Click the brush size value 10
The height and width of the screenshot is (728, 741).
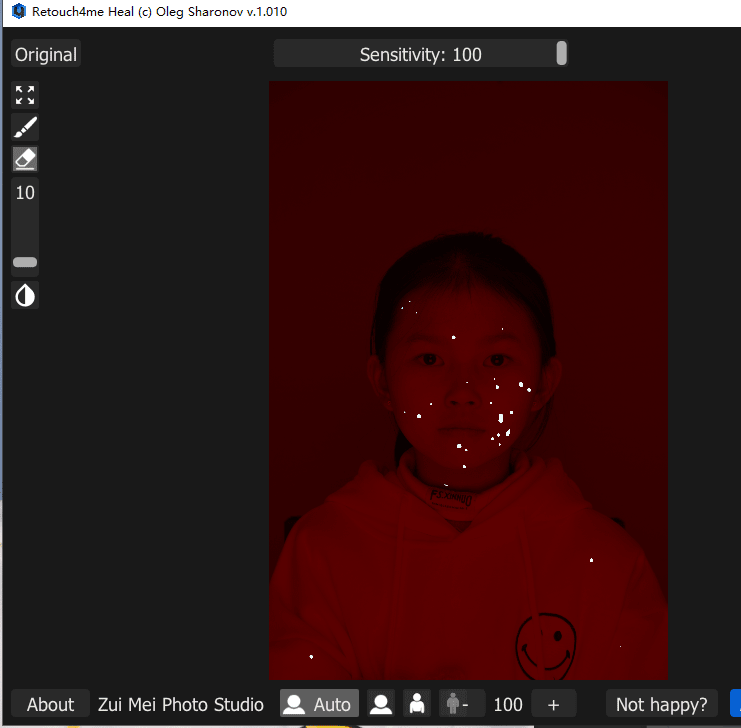click(x=25, y=193)
